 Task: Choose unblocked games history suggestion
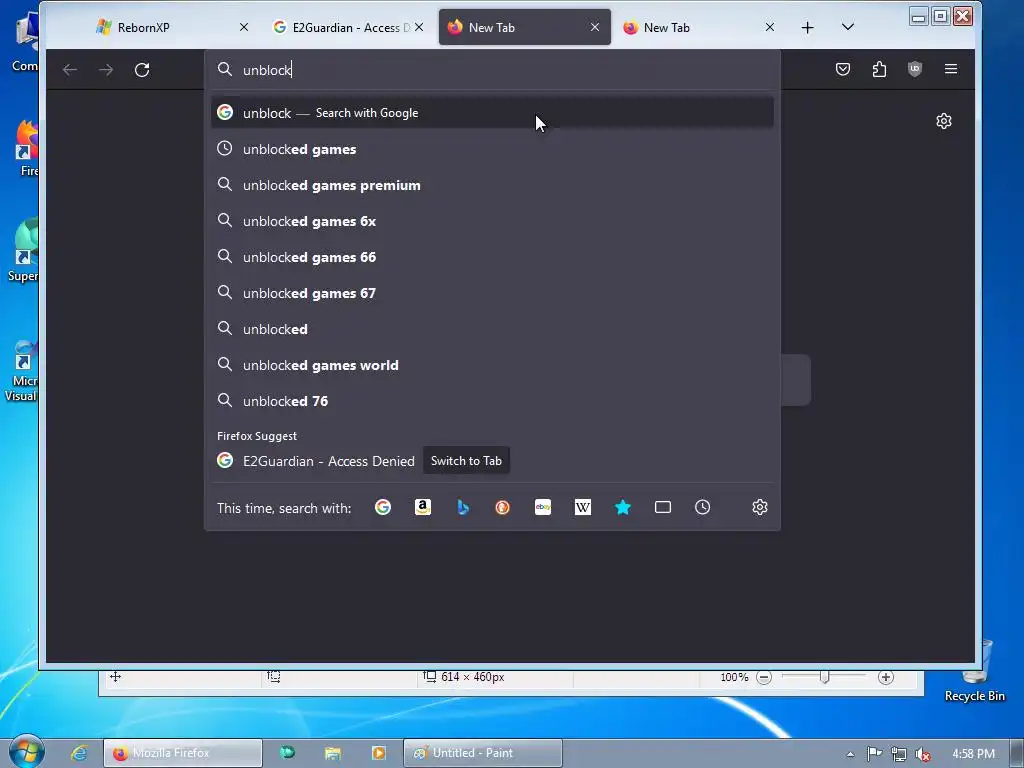pos(492,149)
